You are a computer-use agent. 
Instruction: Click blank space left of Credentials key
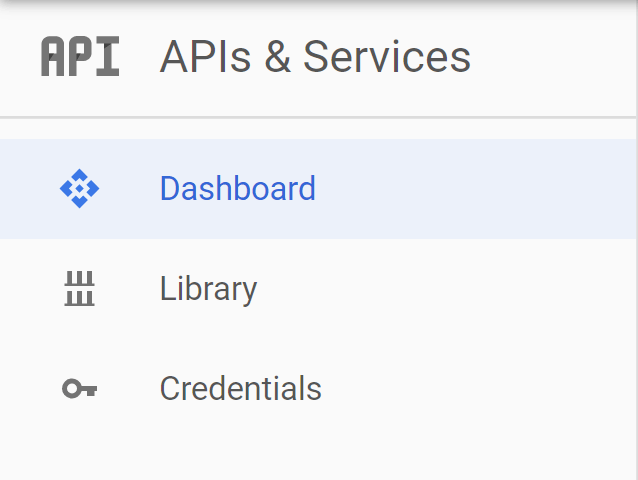tap(25, 388)
